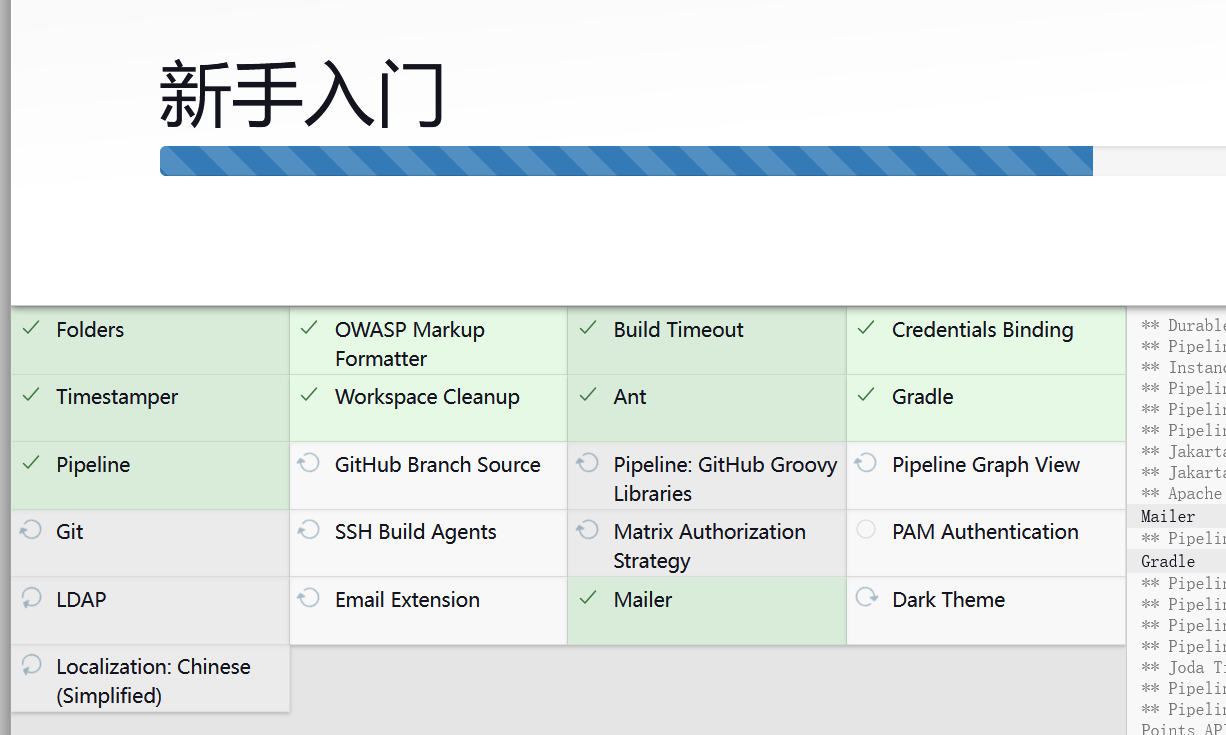1226x735 pixels.
Task: Click the Credentials Binding plugin label
Action: tap(982, 330)
